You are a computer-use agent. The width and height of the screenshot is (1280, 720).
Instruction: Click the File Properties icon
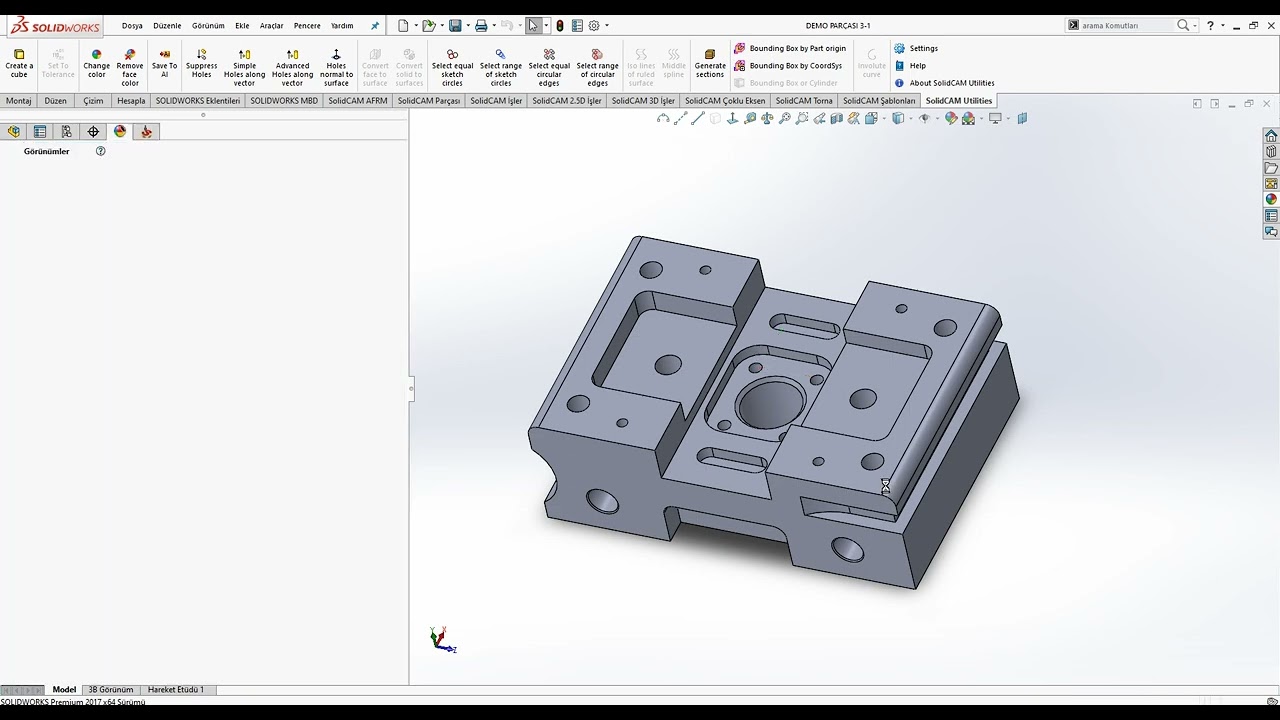tap(577, 26)
